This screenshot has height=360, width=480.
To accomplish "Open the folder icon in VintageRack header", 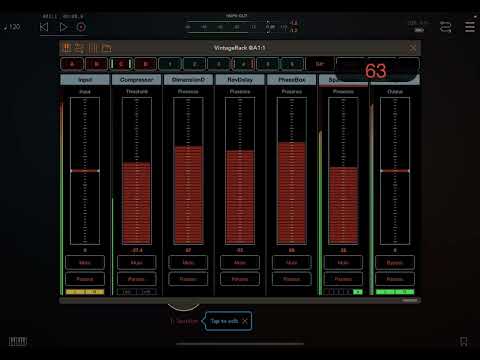I will (107, 48).
